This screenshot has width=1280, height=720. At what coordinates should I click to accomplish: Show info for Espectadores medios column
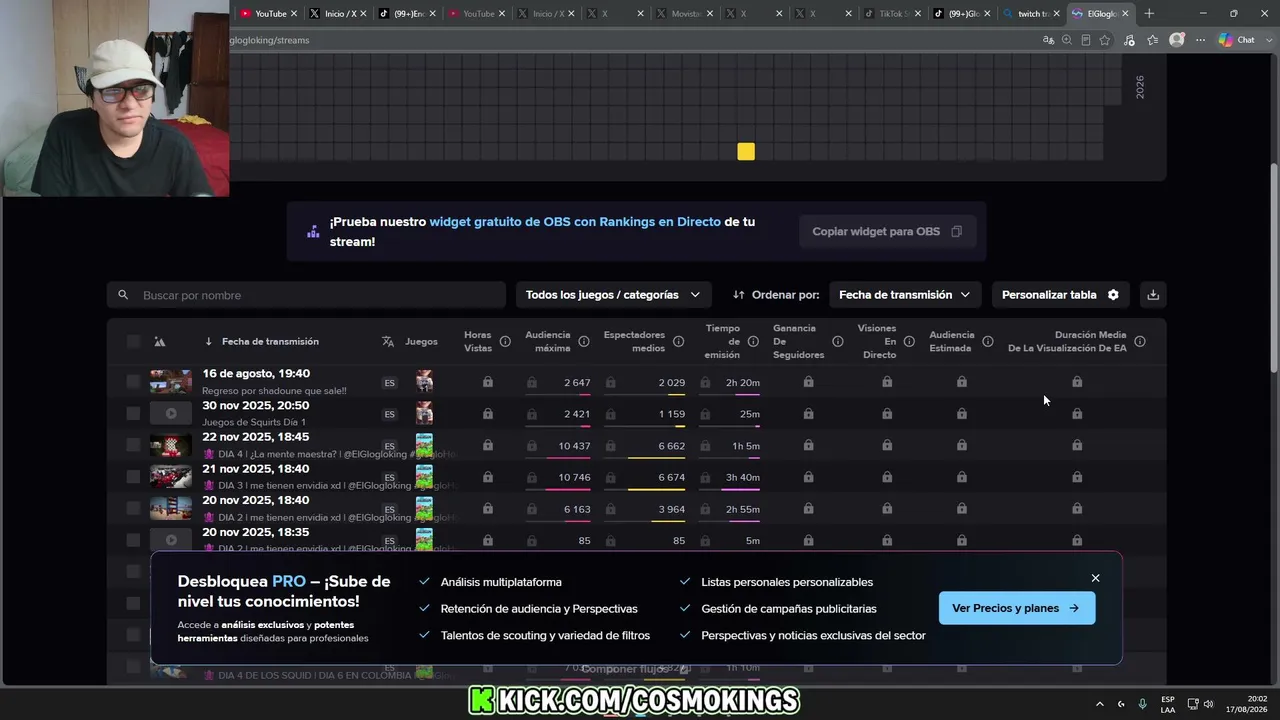pyautogui.click(x=678, y=342)
